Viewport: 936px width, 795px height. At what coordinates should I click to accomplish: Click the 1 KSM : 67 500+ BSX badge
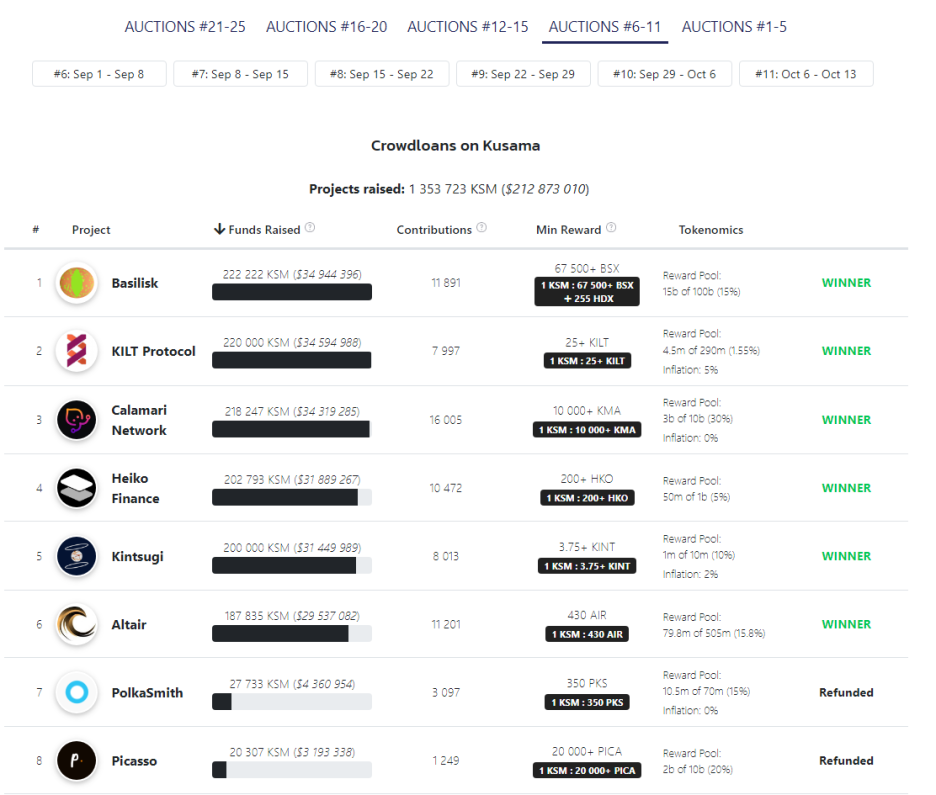587,291
